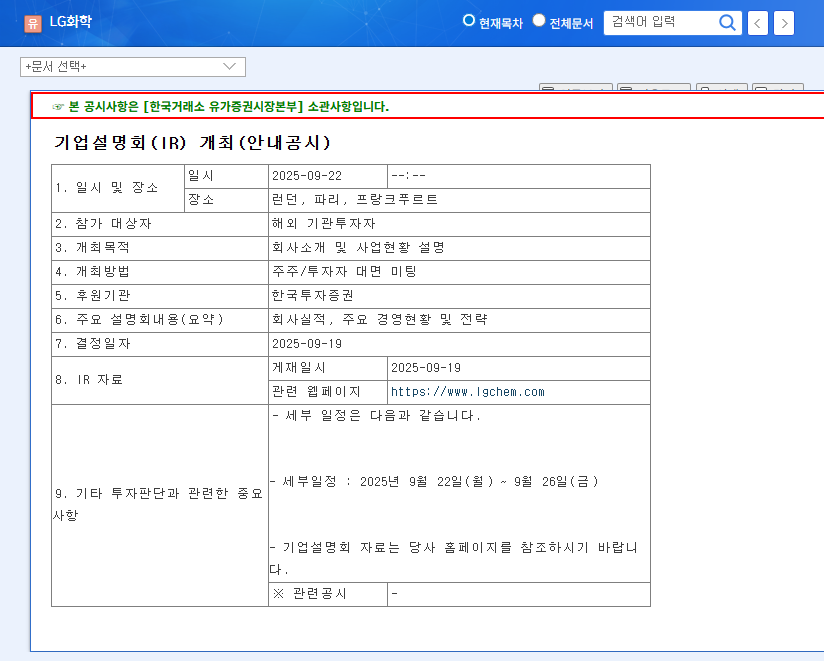824x661 pixels.
Task: Click the 회사소개 및 사업현황 설명 cell
Action: [459, 248]
